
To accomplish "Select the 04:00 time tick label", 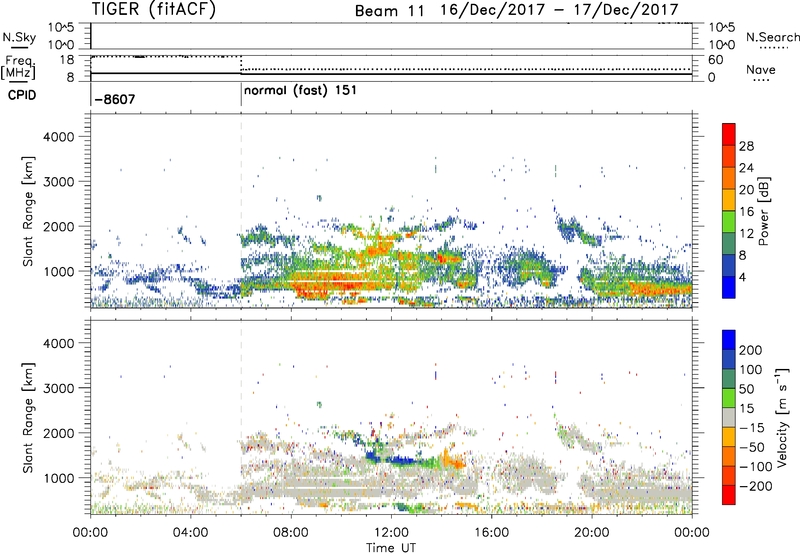I will pos(191,533).
